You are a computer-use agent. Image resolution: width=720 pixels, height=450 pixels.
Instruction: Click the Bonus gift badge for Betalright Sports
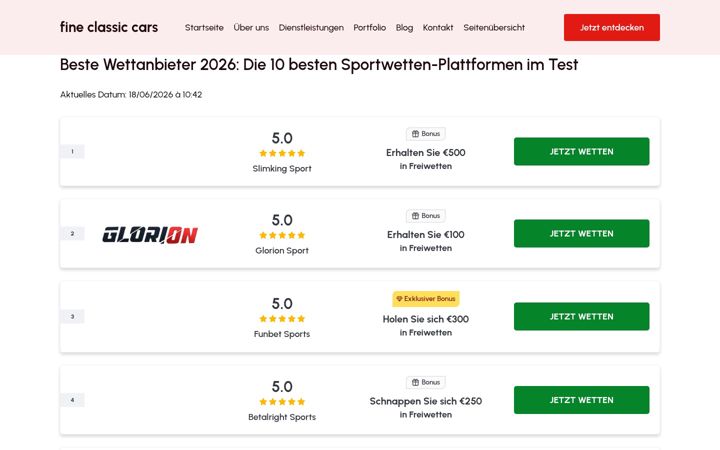pos(426,382)
